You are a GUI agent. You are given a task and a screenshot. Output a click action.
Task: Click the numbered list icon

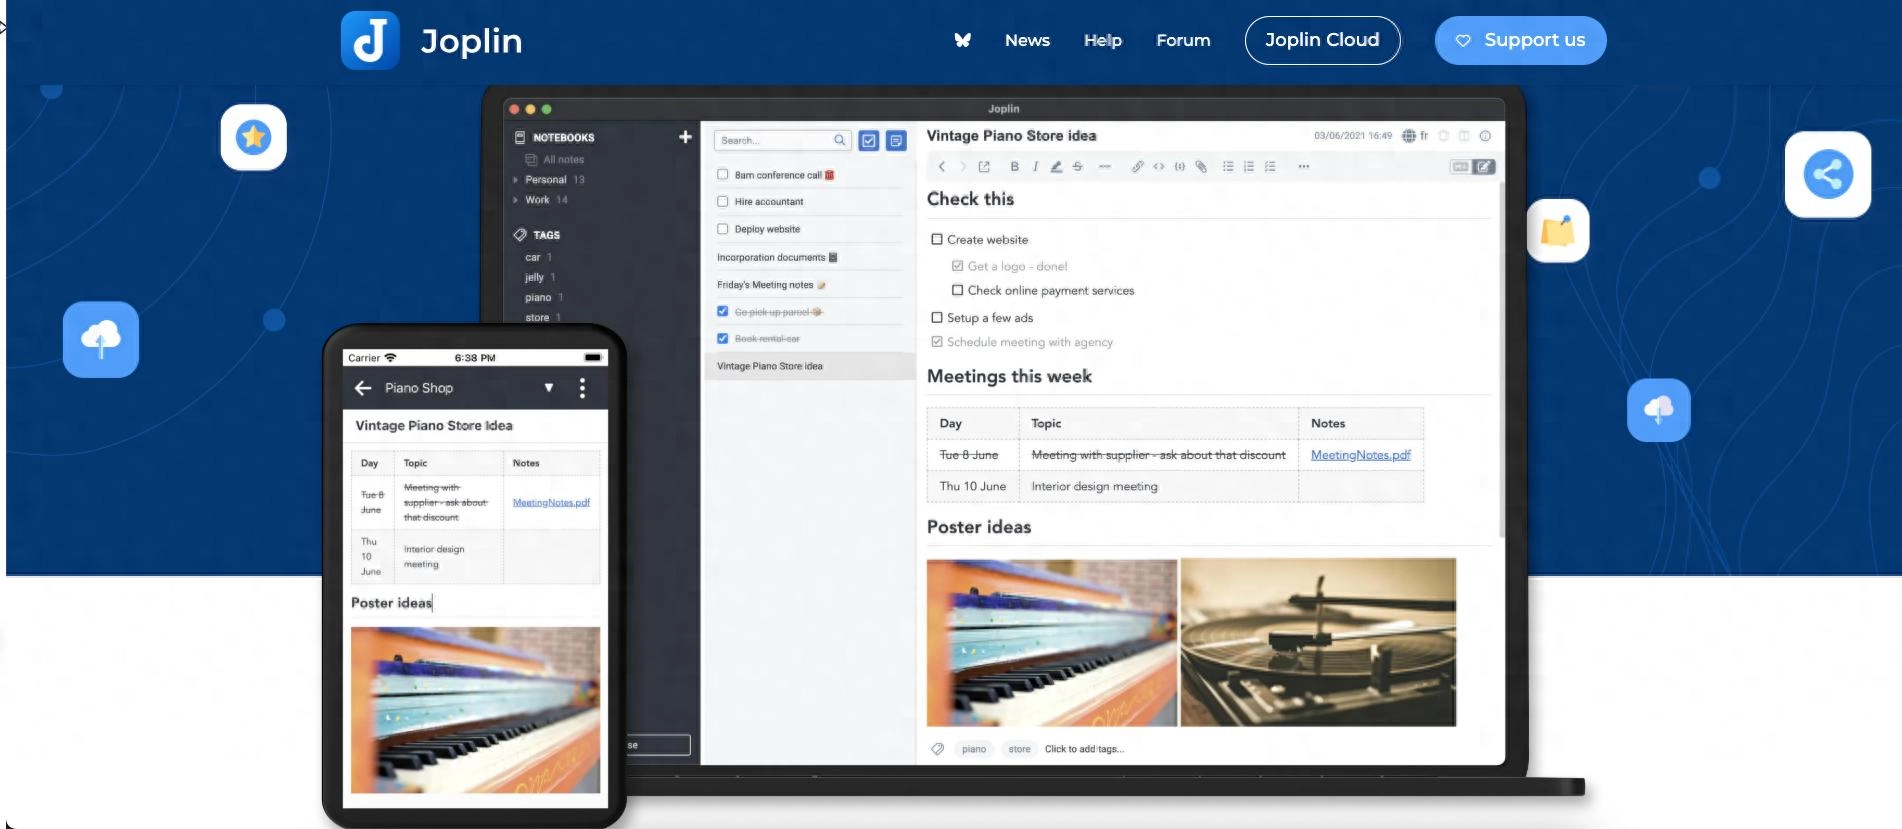1249,167
